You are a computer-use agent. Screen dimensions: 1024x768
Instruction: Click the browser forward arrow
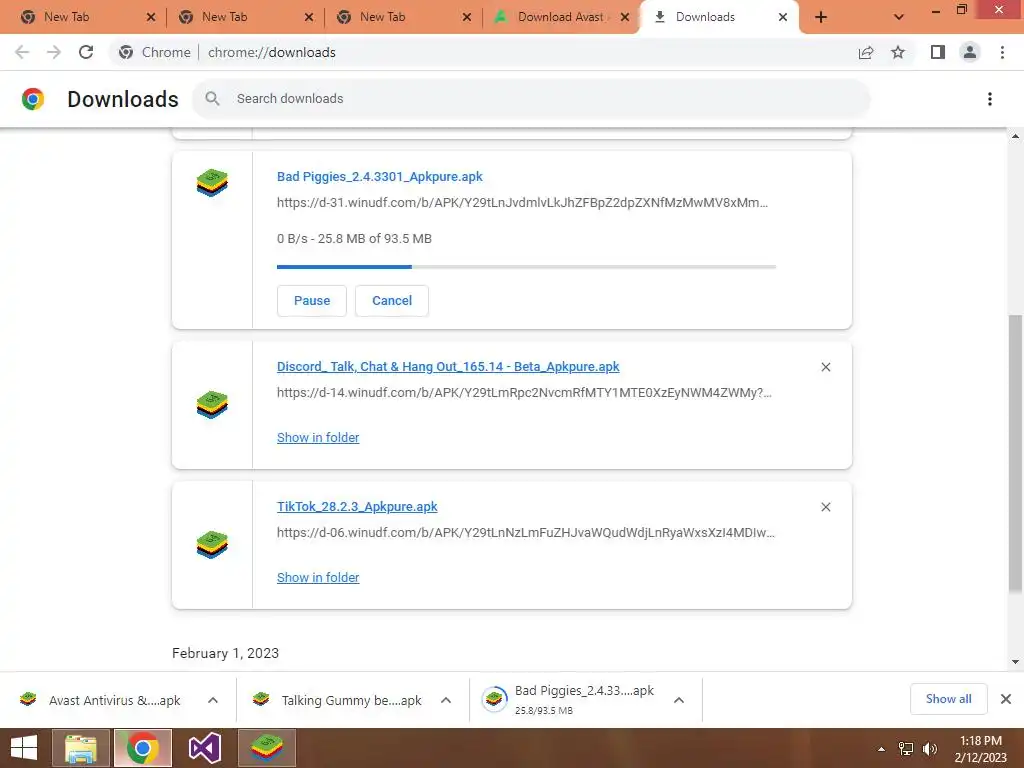pyautogui.click(x=54, y=52)
